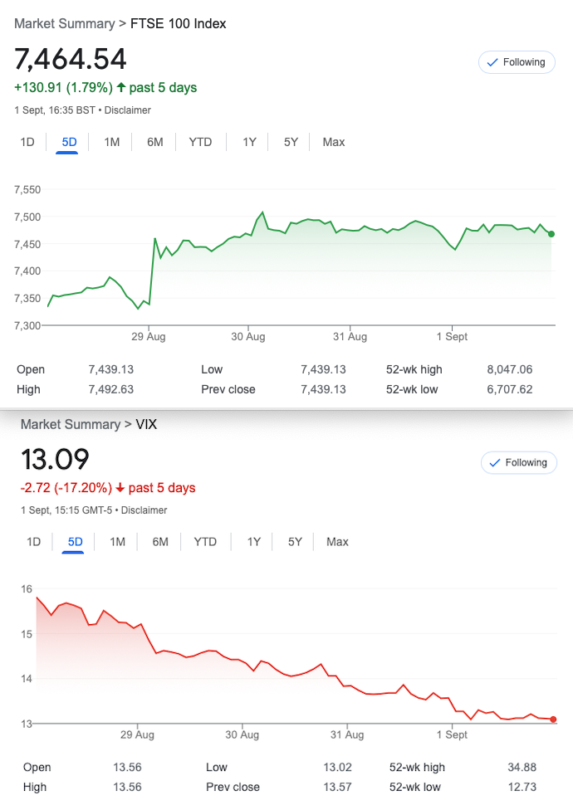Open Disclaimer link under FTSE 100 price

(x=128, y=110)
